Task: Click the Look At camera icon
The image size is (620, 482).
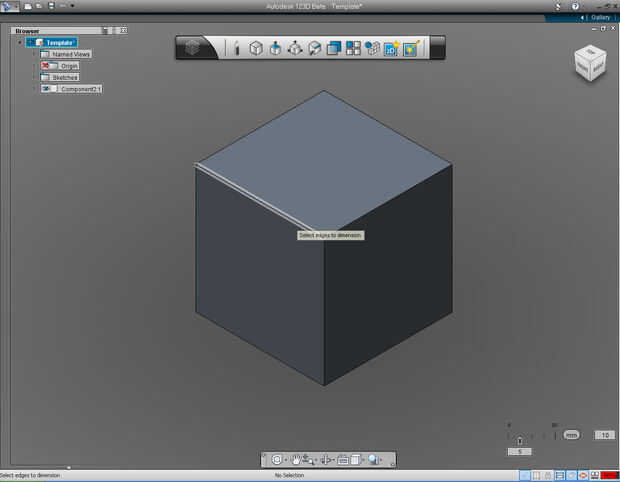Action: 343,460
